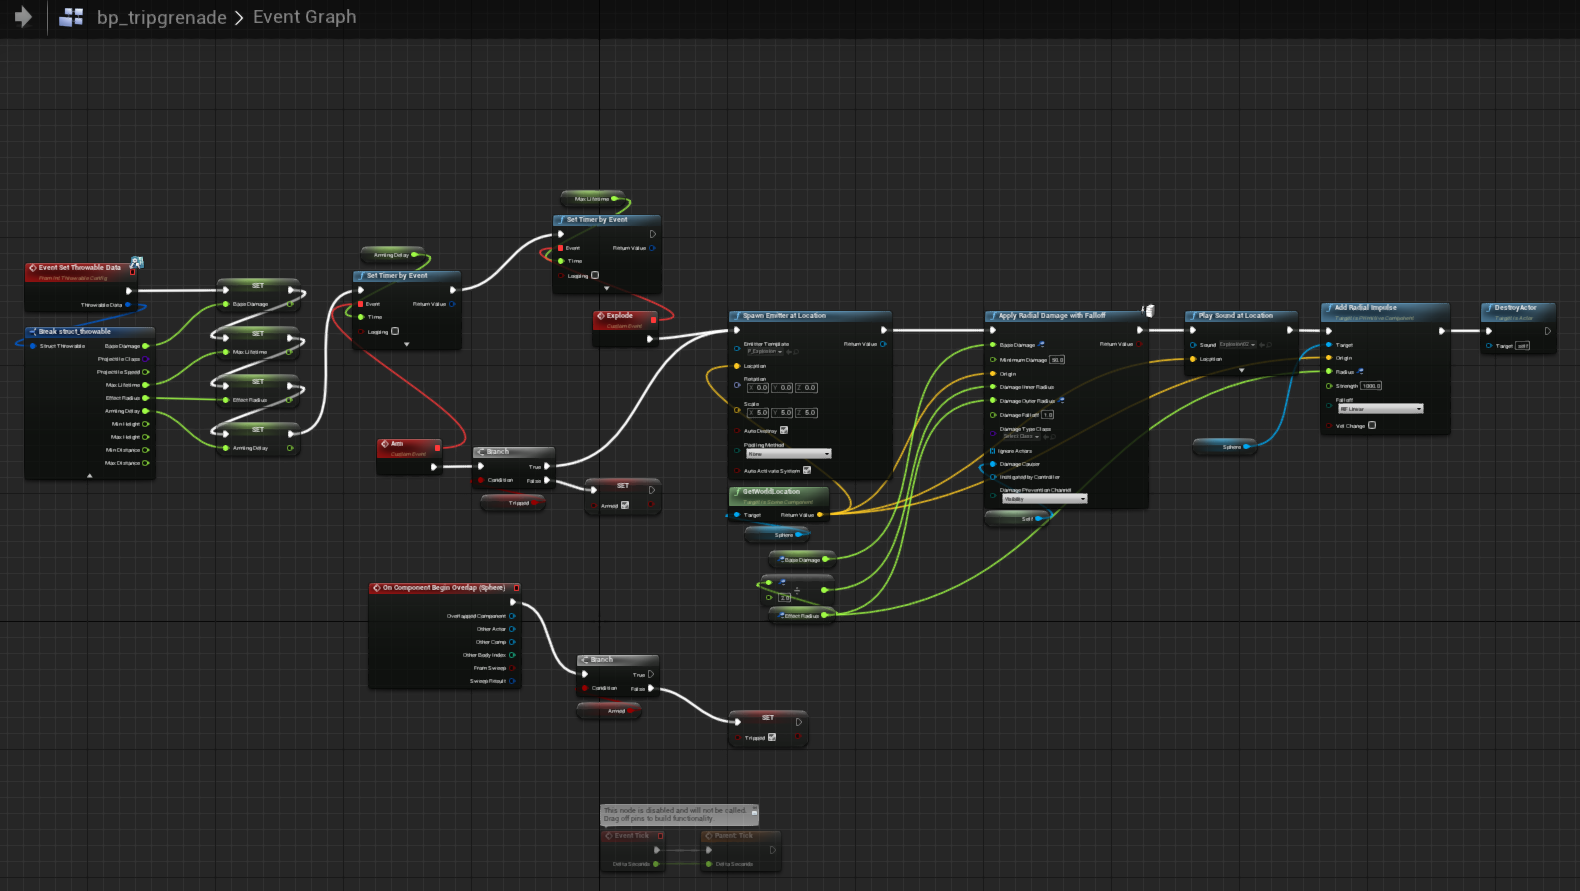Image resolution: width=1580 pixels, height=891 pixels.
Task: Toggle the Tripped checkbox in SET node
Action: 771,737
